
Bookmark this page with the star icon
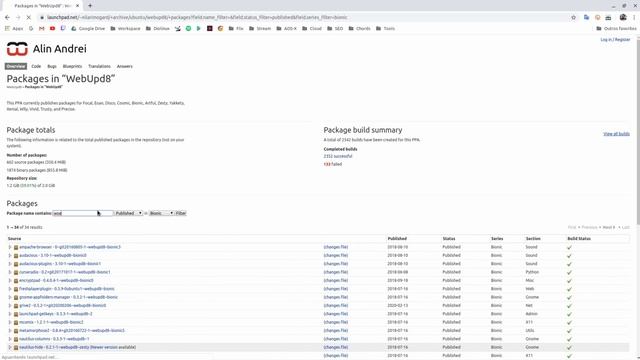(x=573, y=18)
